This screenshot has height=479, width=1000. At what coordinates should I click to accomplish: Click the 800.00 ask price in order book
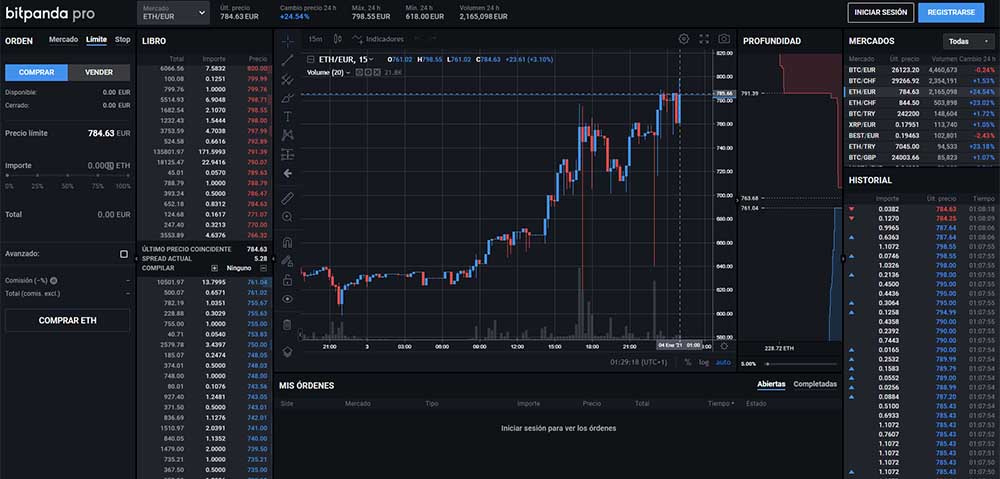(x=257, y=68)
